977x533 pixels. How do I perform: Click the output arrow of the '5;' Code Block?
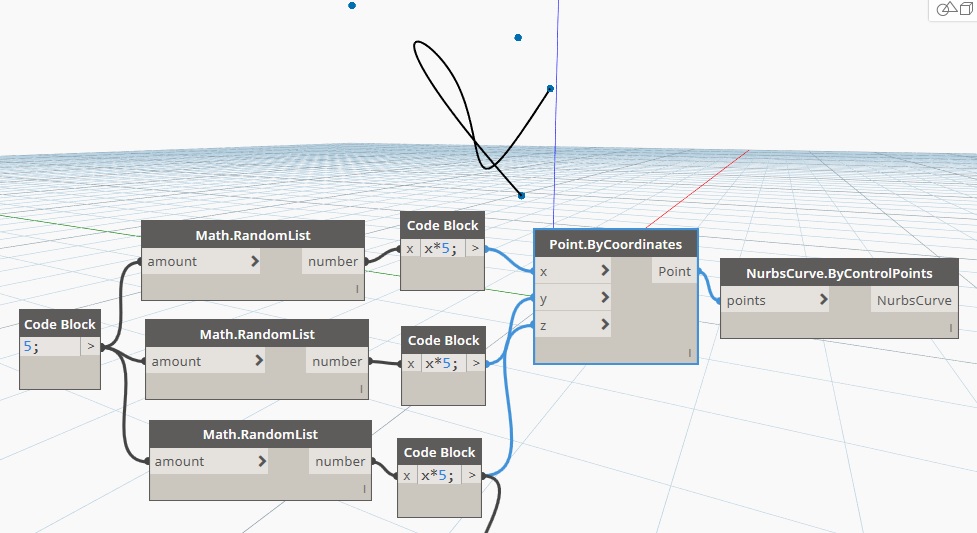(90, 347)
